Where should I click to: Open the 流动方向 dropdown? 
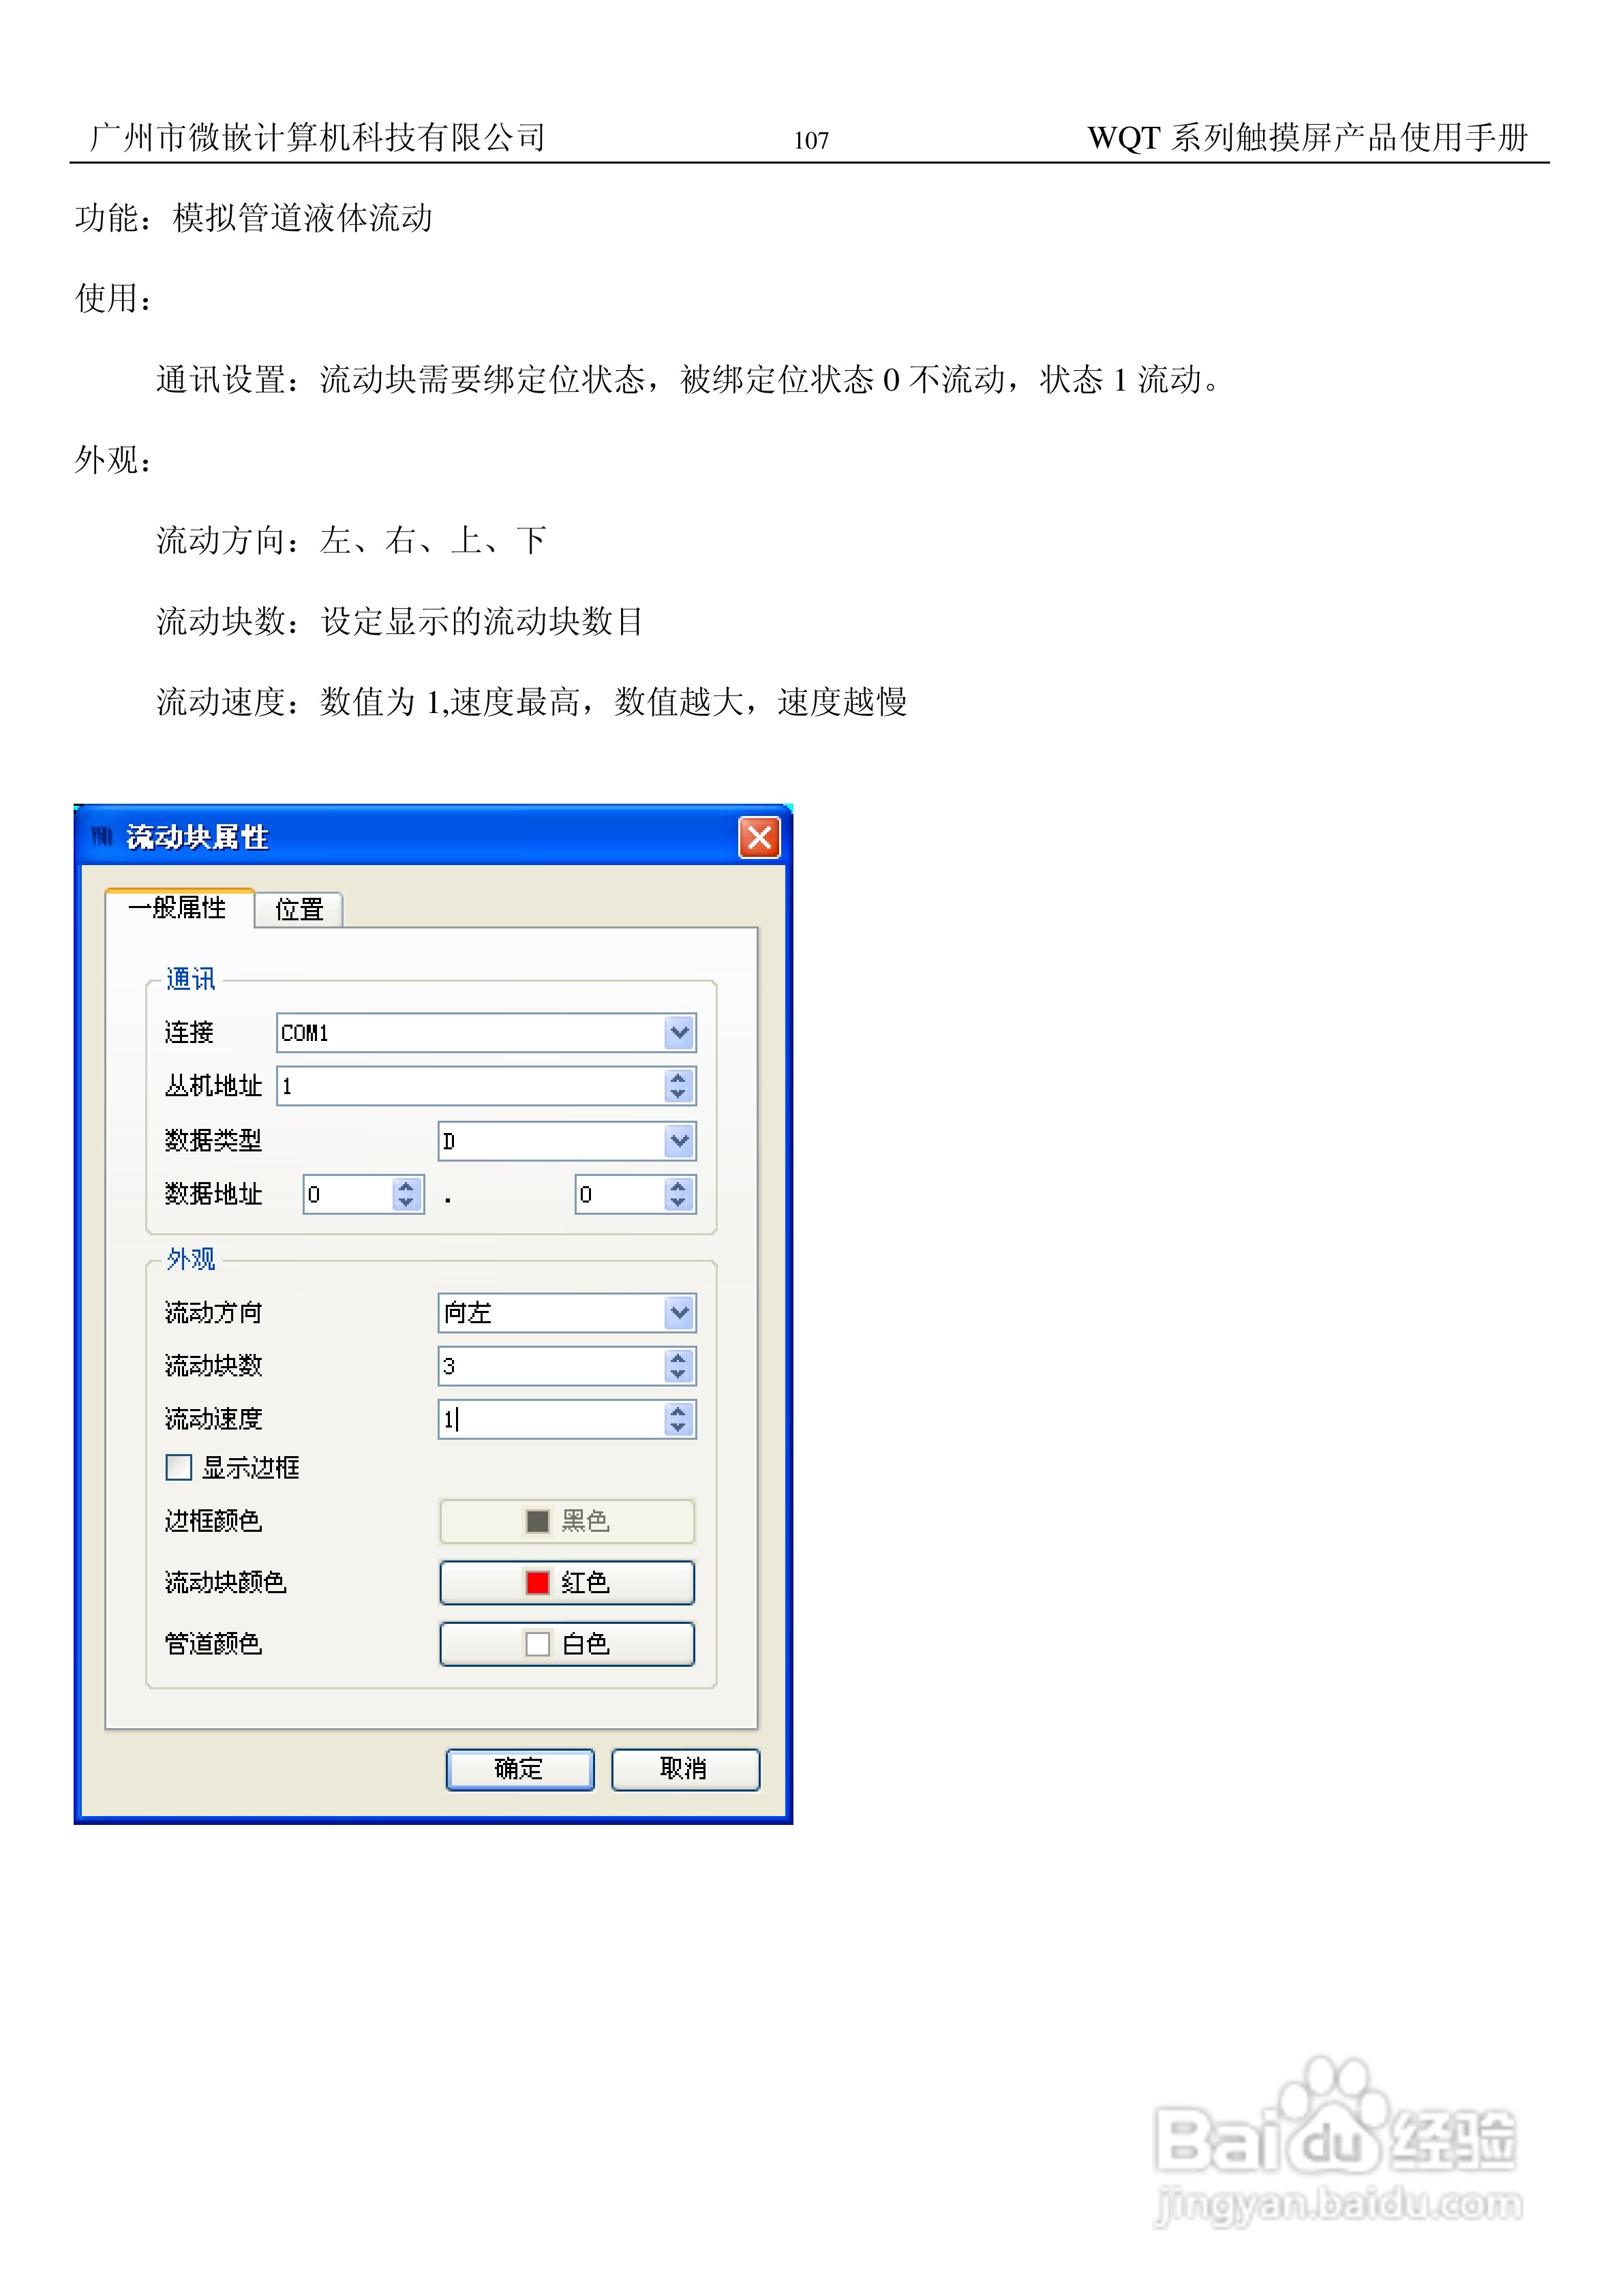(679, 1312)
